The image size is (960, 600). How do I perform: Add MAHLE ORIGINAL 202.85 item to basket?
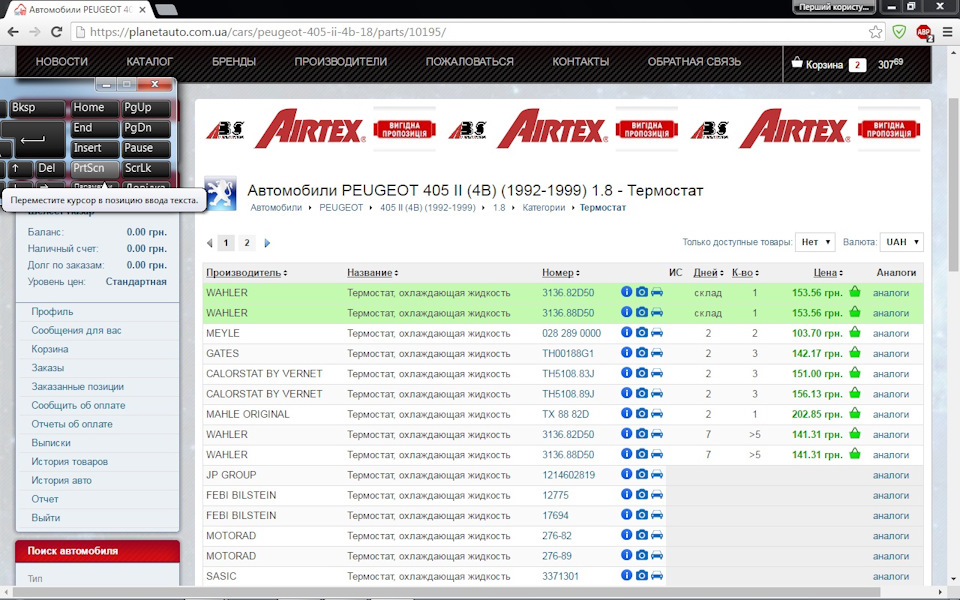point(855,413)
